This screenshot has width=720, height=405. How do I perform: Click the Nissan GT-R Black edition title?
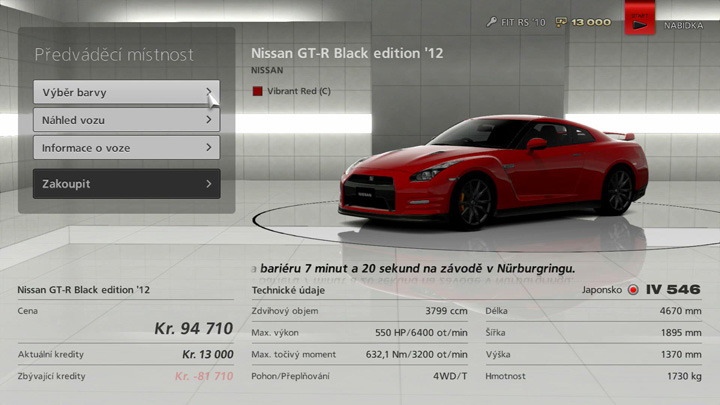346,53
